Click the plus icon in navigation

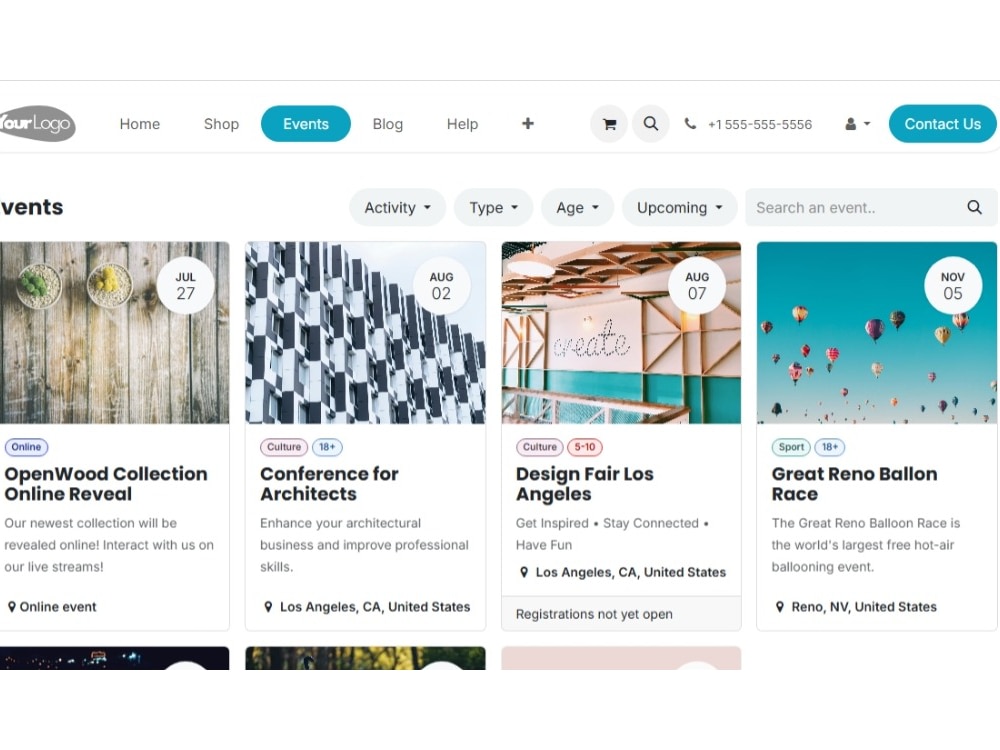point(527,124)
